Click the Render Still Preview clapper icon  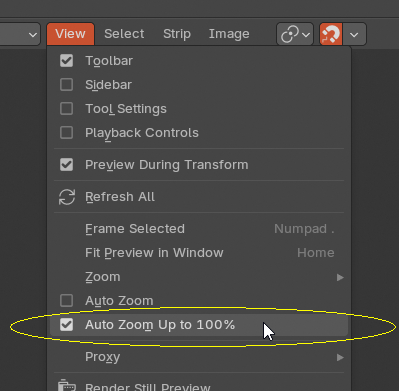click(67, 386)
